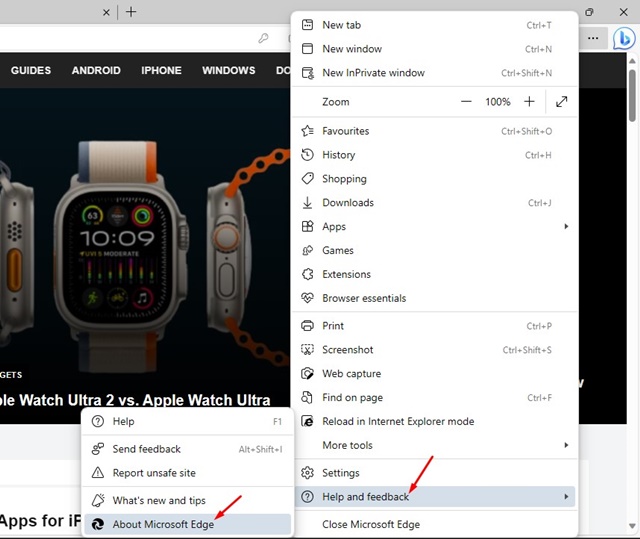Image resolution: width=640 pixels, height=539 pixels.
Task: Increase zoom with the plus button
Action: (x=529, y=102)
